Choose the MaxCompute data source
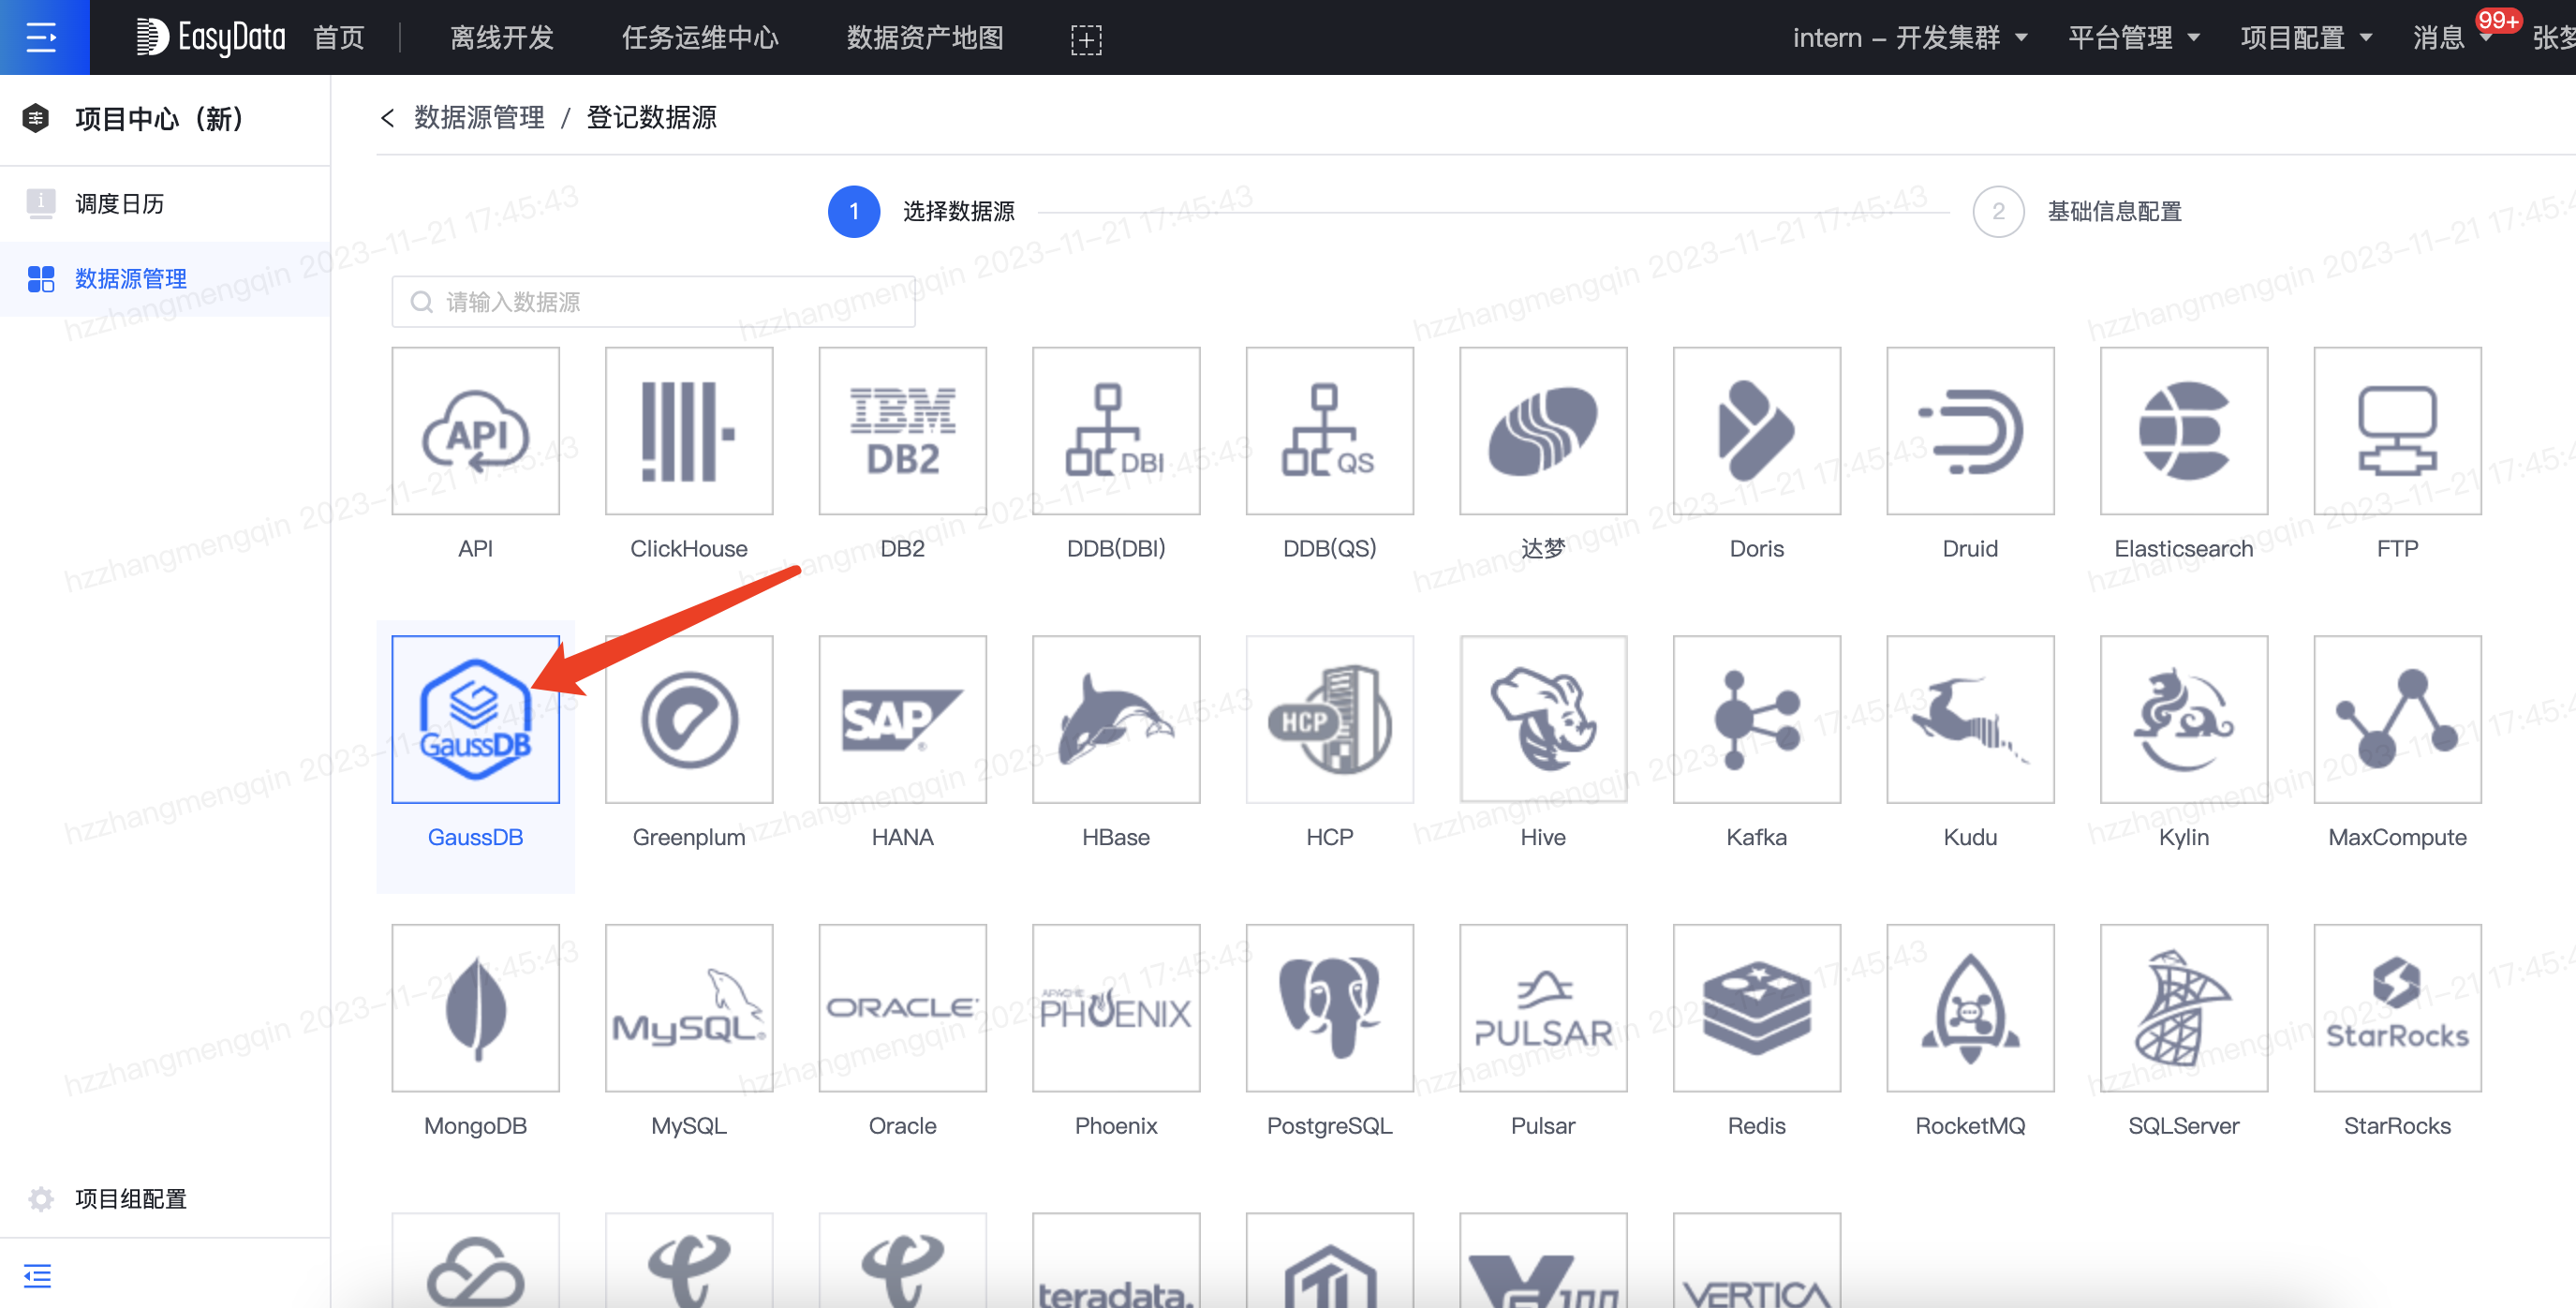This screenshot has height=1308, width=2576. (2398, 720)
